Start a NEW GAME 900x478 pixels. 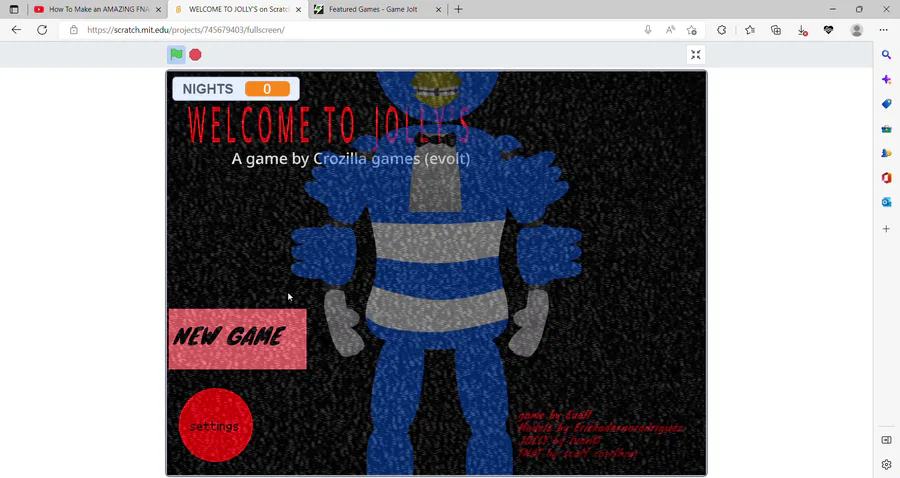pos(238,339)
